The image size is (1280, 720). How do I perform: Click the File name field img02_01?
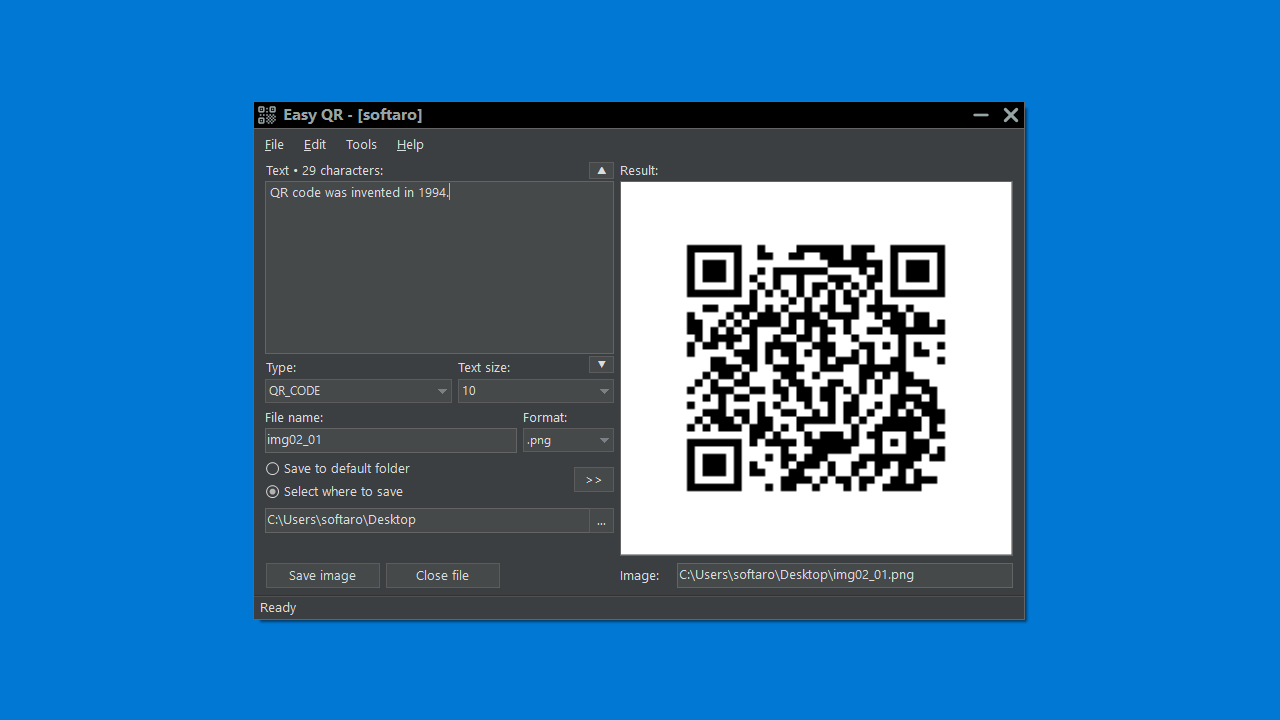coord(391,440)
